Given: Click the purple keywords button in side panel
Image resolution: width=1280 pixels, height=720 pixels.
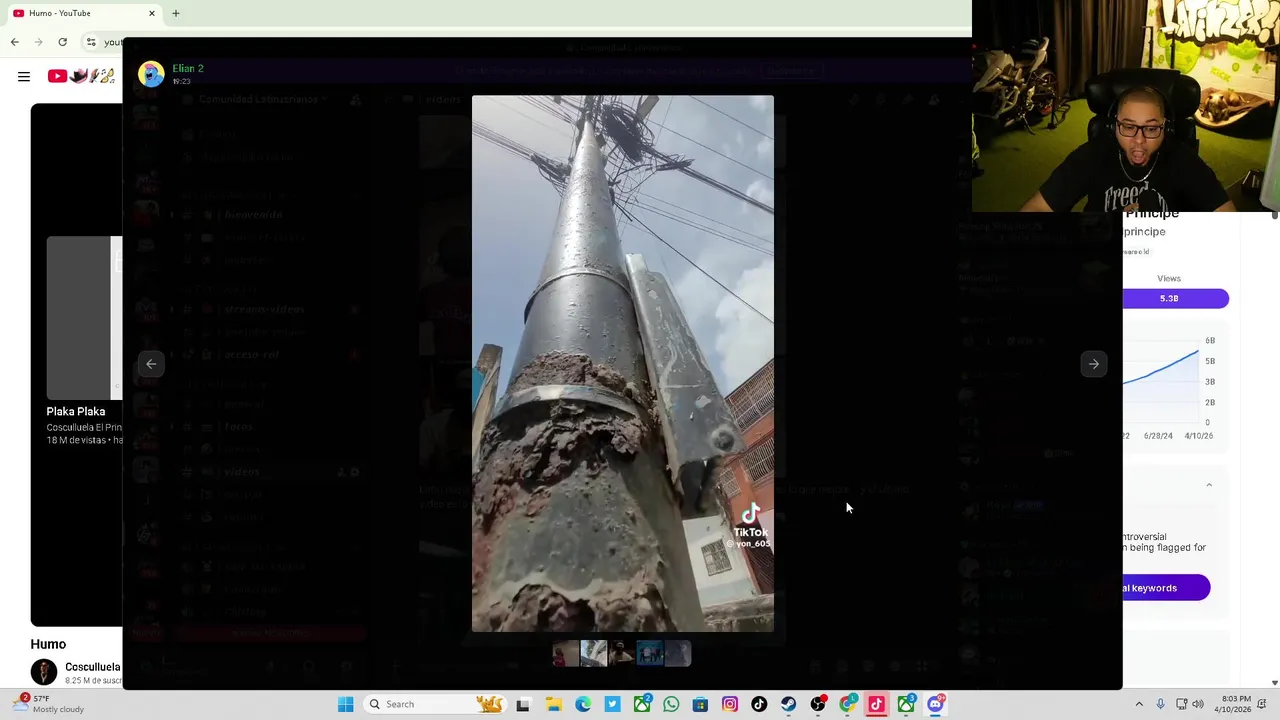Looking at the screenshot, I should click(1166, 588).
